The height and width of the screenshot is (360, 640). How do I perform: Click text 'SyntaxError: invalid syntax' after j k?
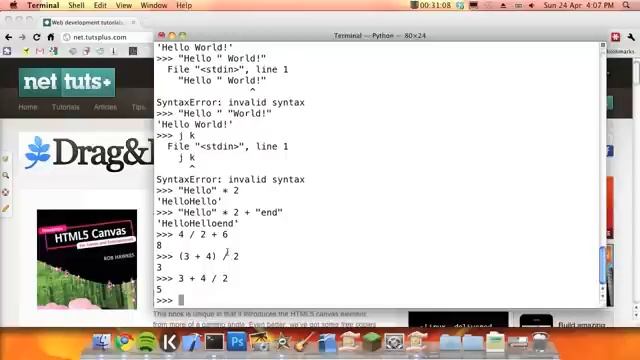click(230, 180)
